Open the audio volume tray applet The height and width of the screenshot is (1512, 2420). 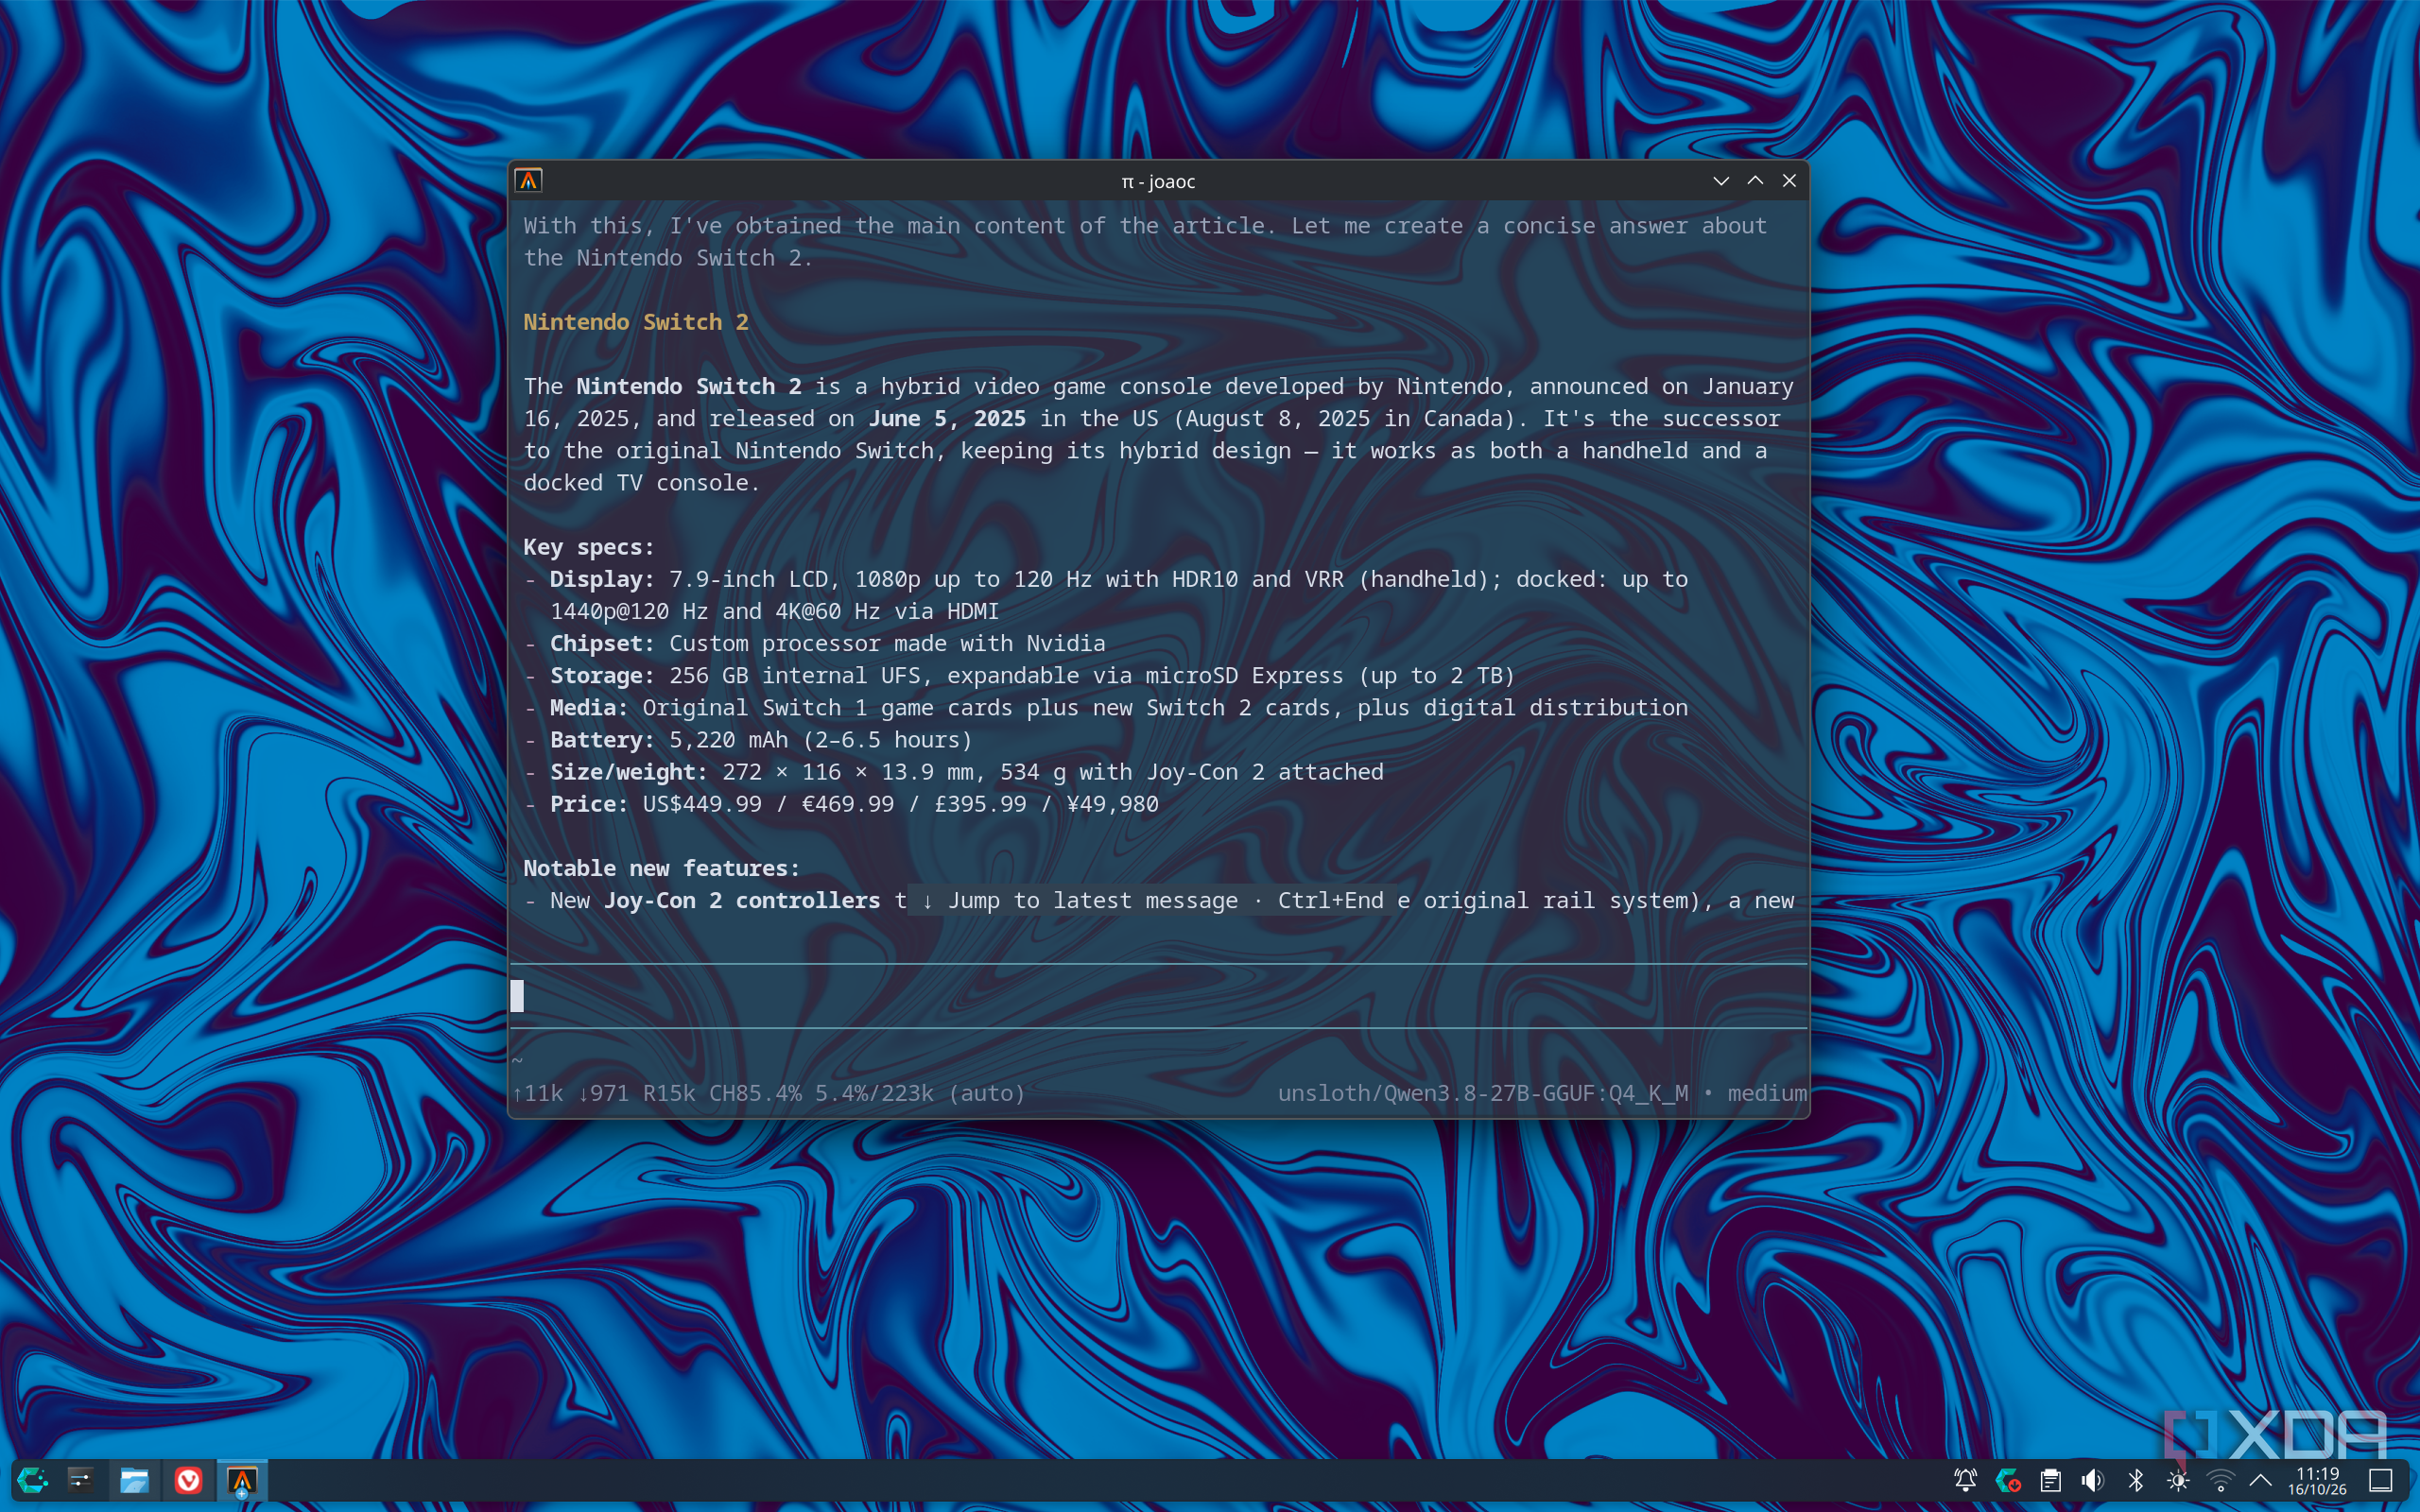click(x=2092, y=1480)
